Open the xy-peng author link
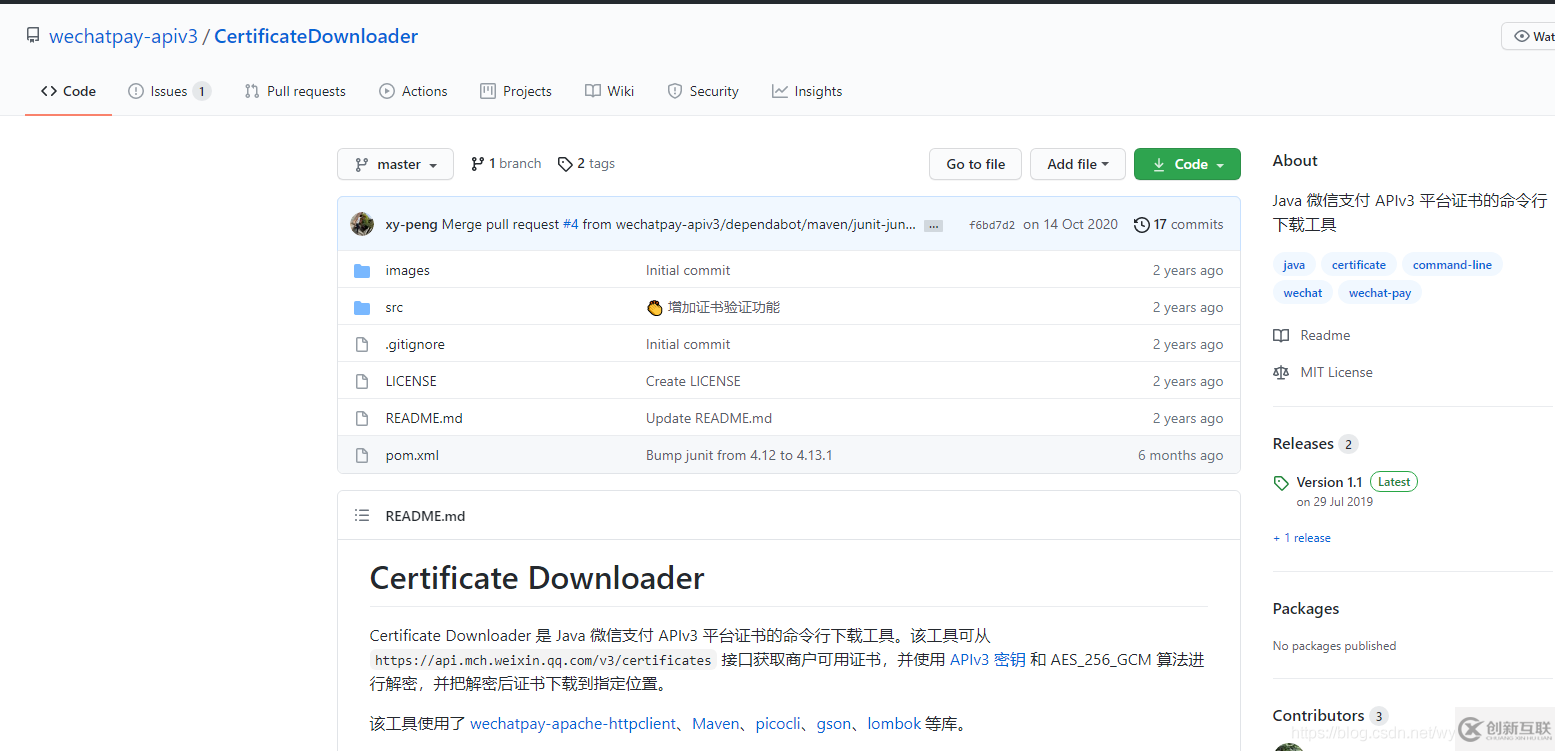 [x=411, y=224]
